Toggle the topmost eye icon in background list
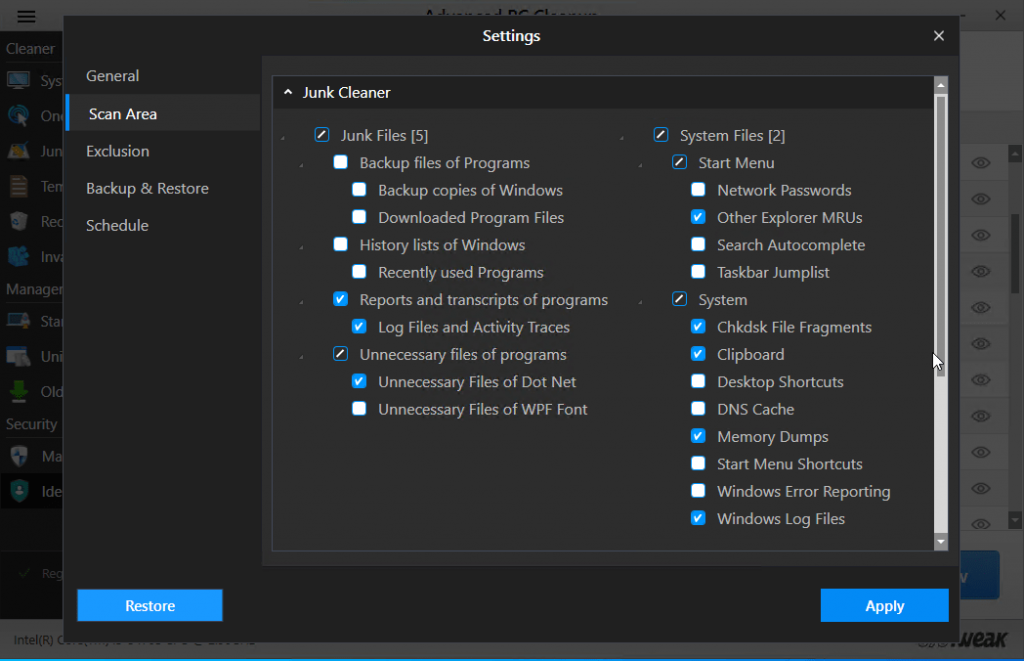This screenshot has width=1024, height=661. (981, 163)
